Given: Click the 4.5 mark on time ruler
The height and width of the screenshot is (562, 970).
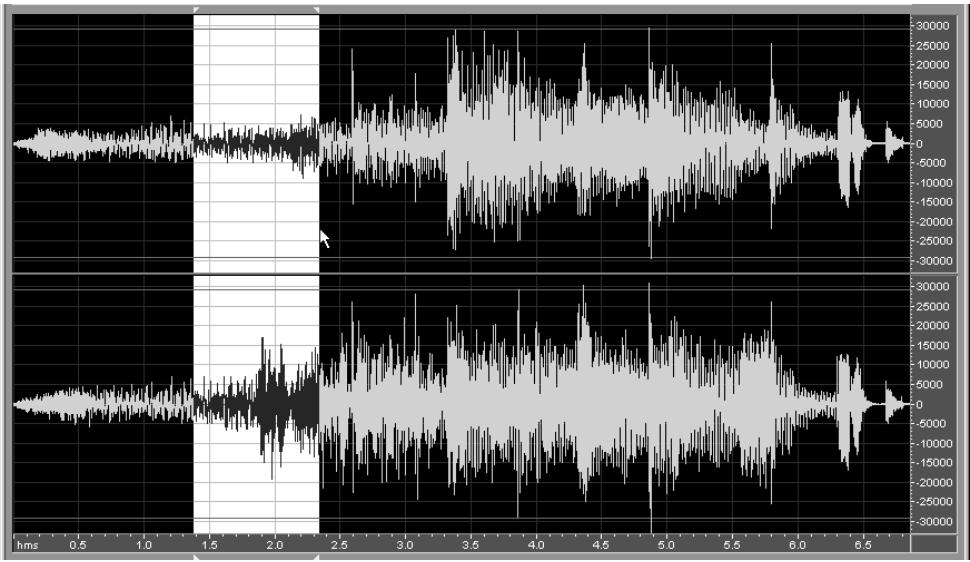Looking at the screenshot, I should pos(601,545).
